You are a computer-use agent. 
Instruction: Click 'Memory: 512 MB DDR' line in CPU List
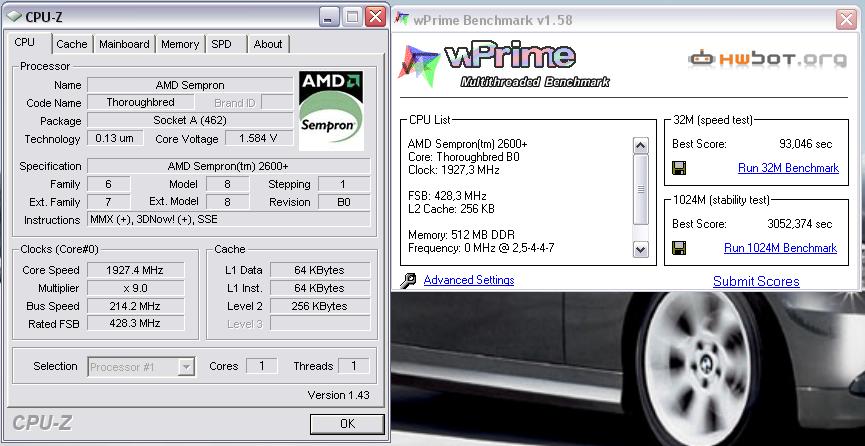(461, 235)
